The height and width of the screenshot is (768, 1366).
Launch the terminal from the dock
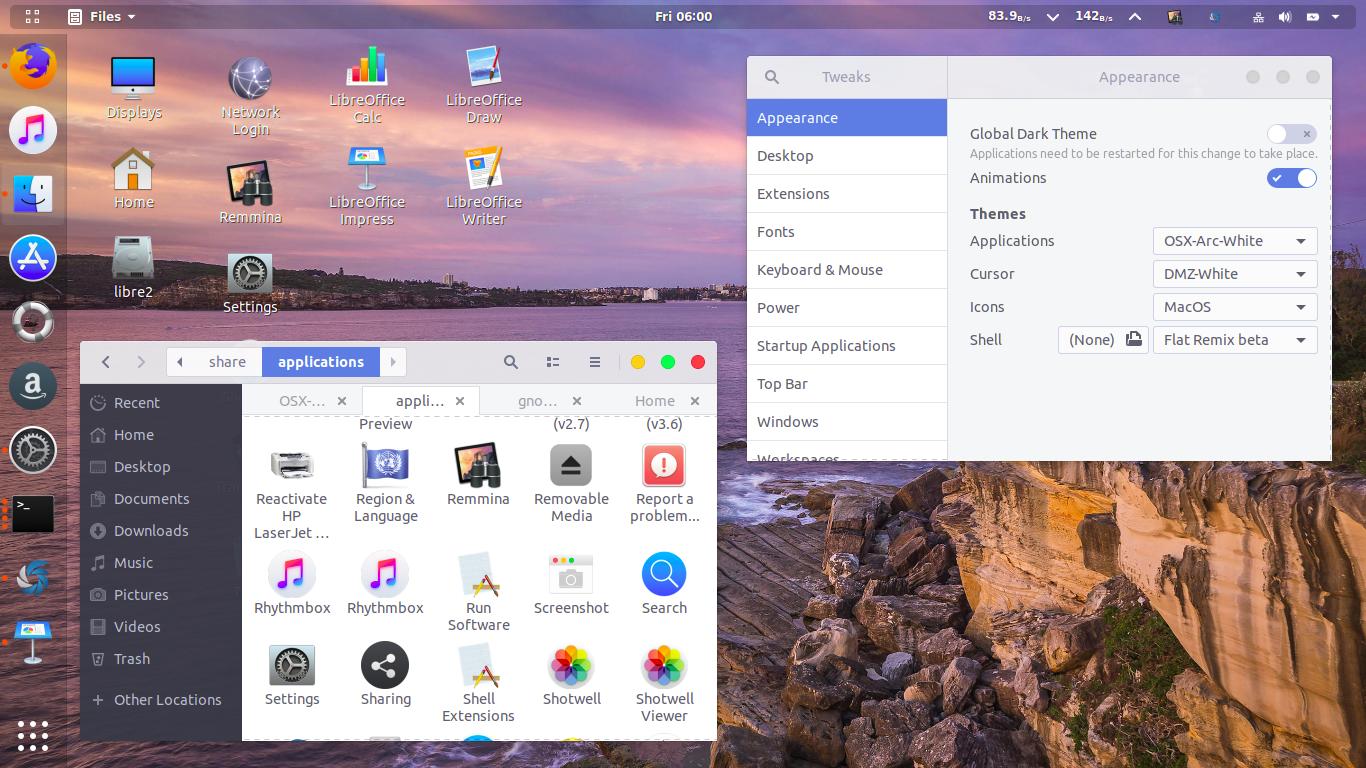point(33,513)
